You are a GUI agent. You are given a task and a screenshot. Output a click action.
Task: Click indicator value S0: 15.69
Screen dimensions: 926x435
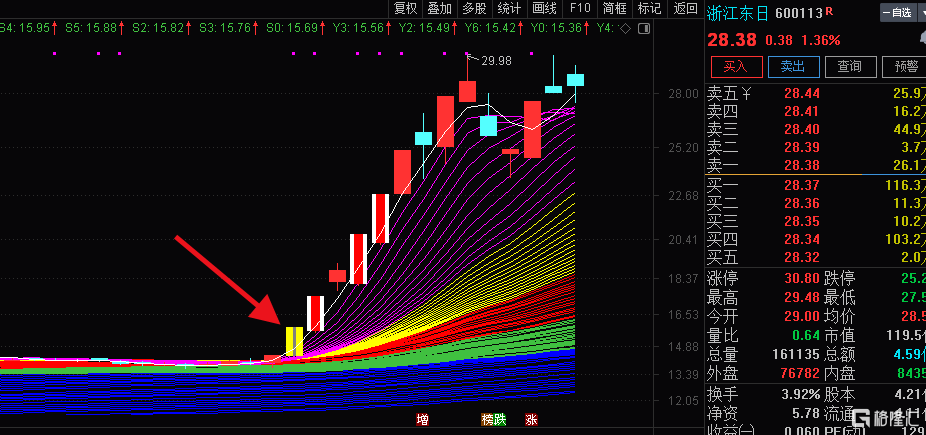[292, 28]
